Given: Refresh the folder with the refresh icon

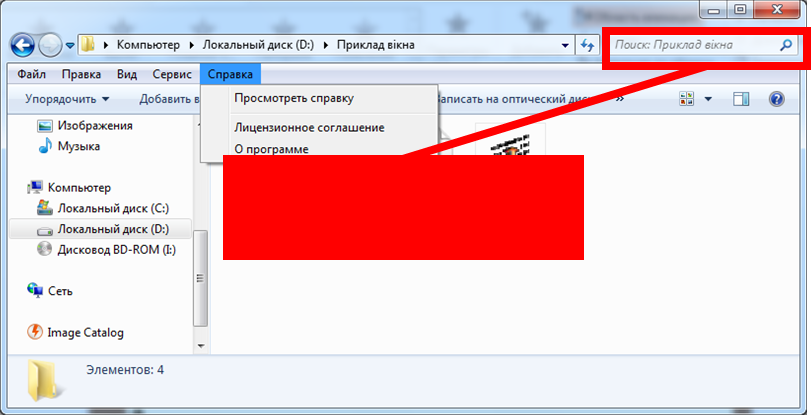Looking at the screenshot, I should point(587,46).
